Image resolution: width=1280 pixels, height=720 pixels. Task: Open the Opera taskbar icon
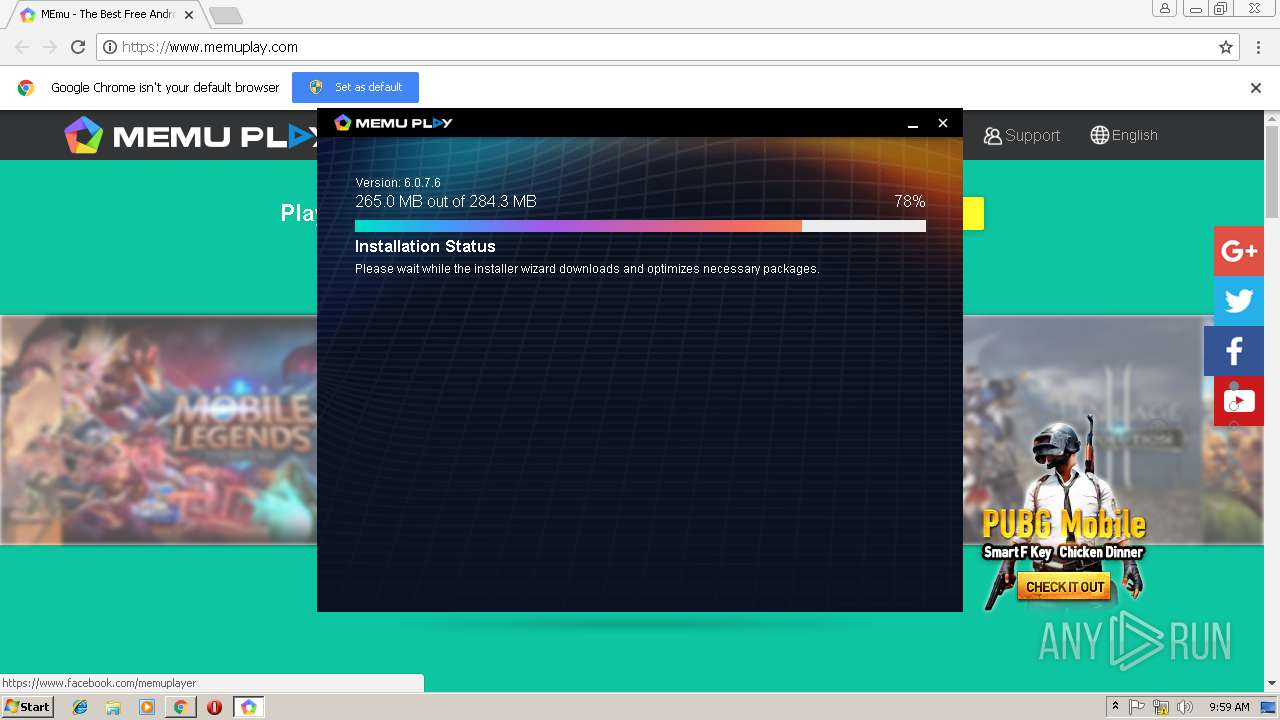pos(214,707)
